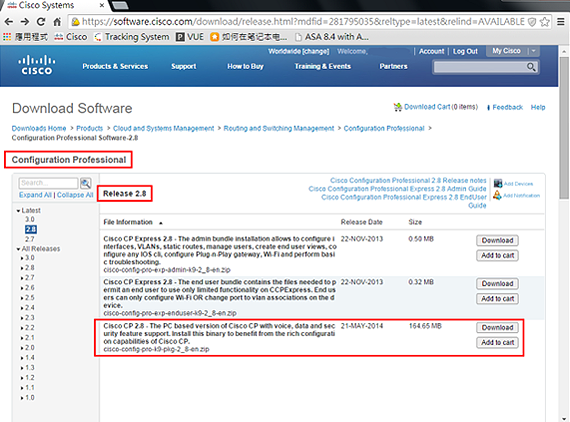Click the download cart icon
The image size is (570, 422).
coord(397,107)
